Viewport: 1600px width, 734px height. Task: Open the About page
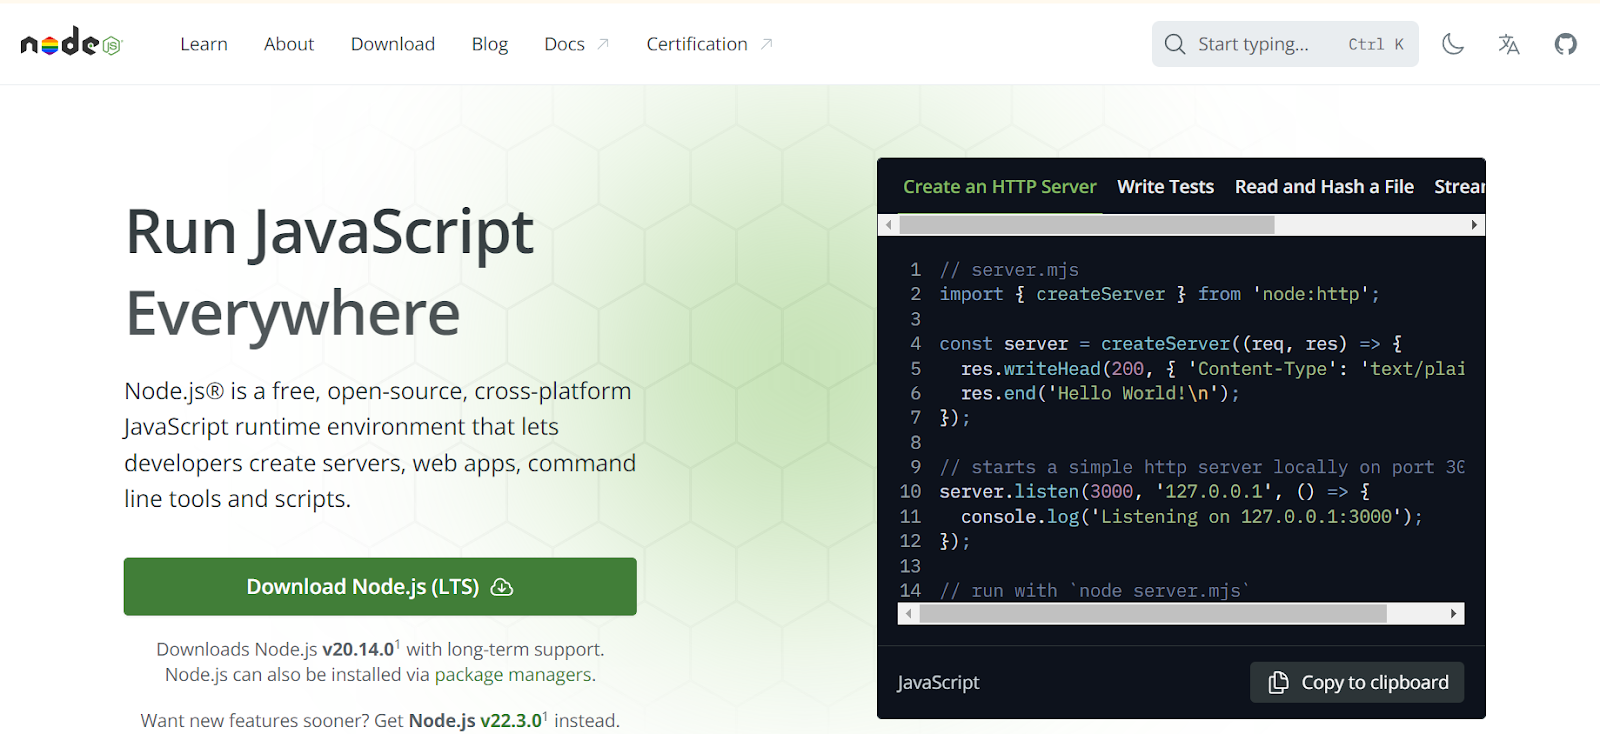289,44
